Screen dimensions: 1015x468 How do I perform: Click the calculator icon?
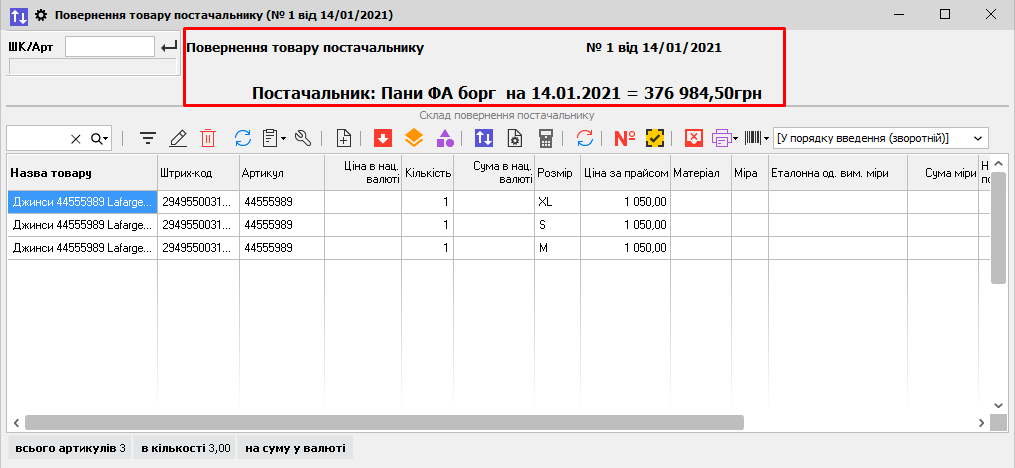[x=546, y=138]
